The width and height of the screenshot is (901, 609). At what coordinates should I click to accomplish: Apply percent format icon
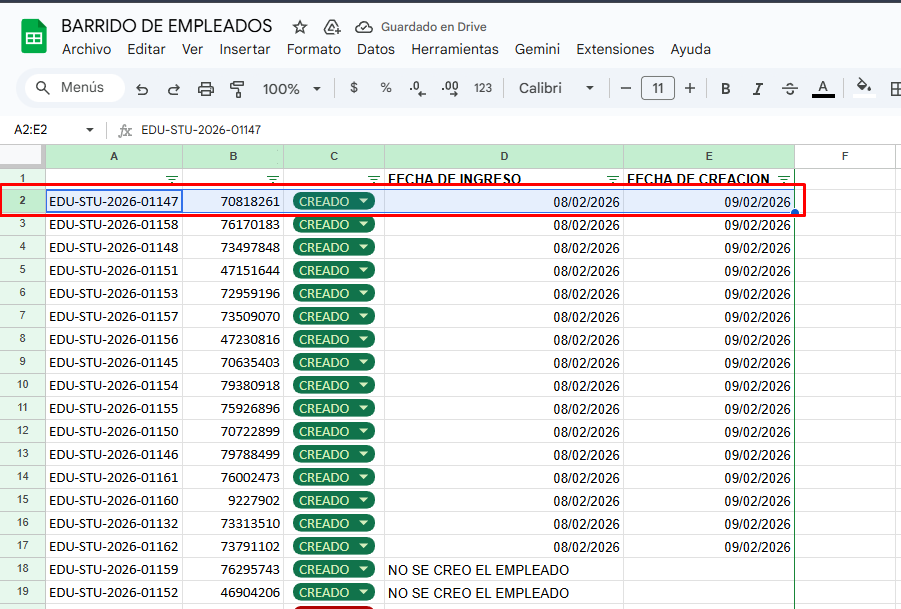(386, 88)
